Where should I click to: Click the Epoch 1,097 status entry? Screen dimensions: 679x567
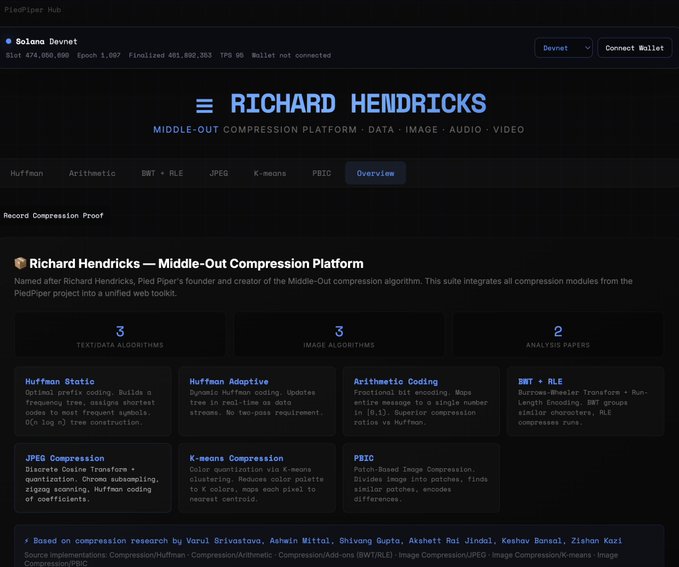point(99,55)
